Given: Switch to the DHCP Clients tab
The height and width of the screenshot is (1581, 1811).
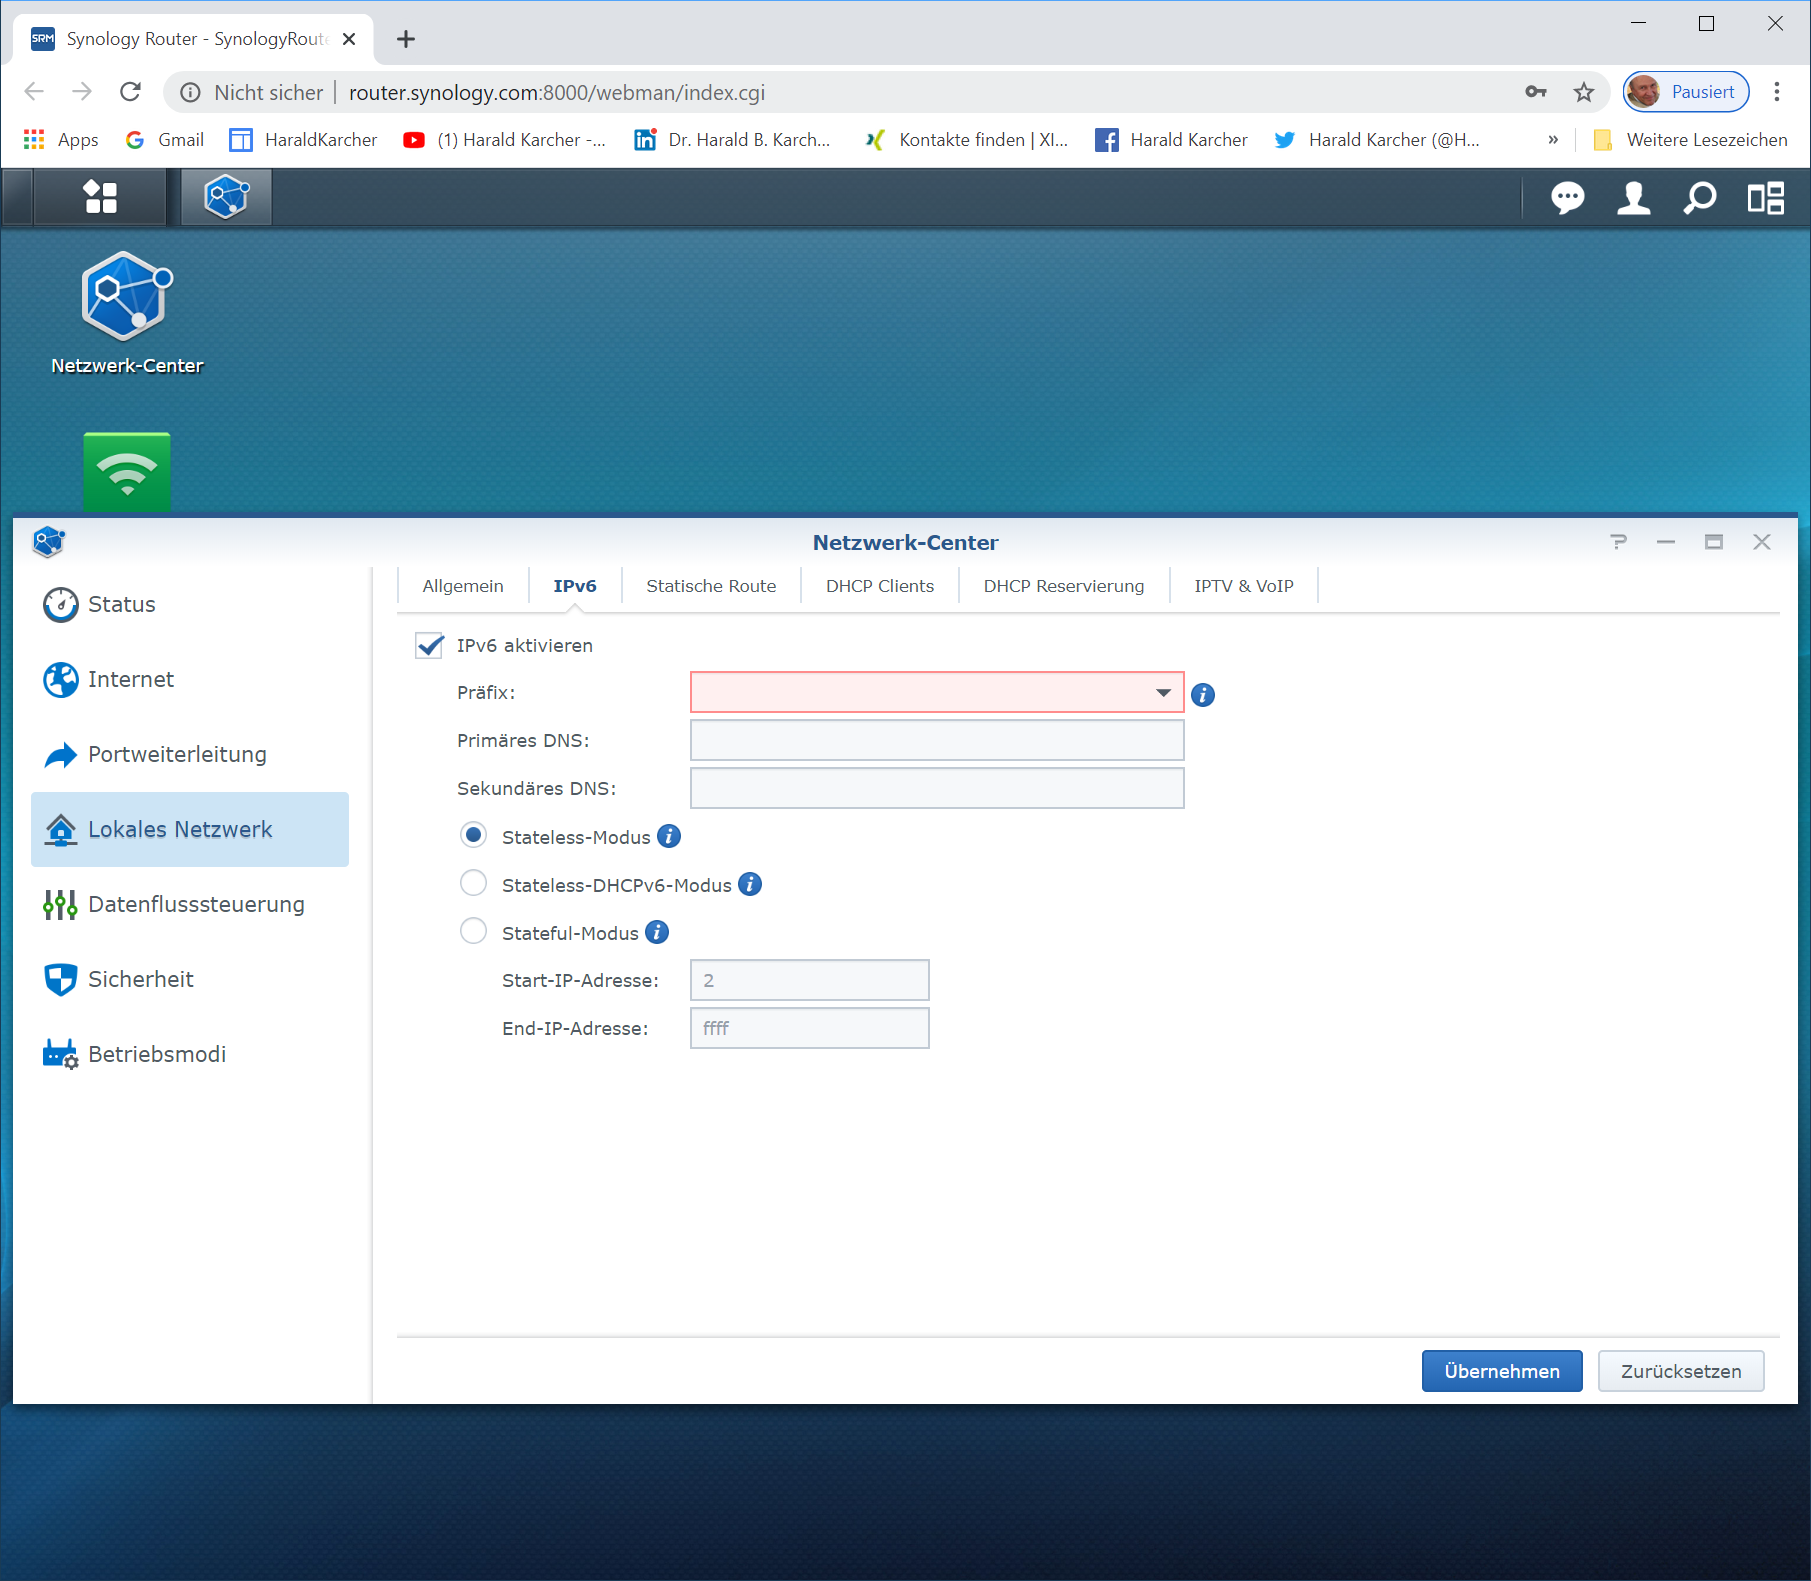Looking at the screenshot, I should (879, 586).
